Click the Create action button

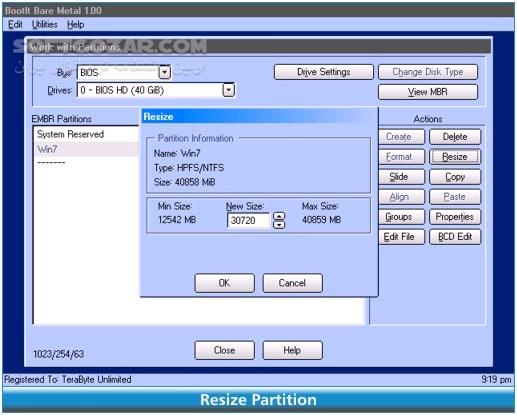(x=401, y=137)
